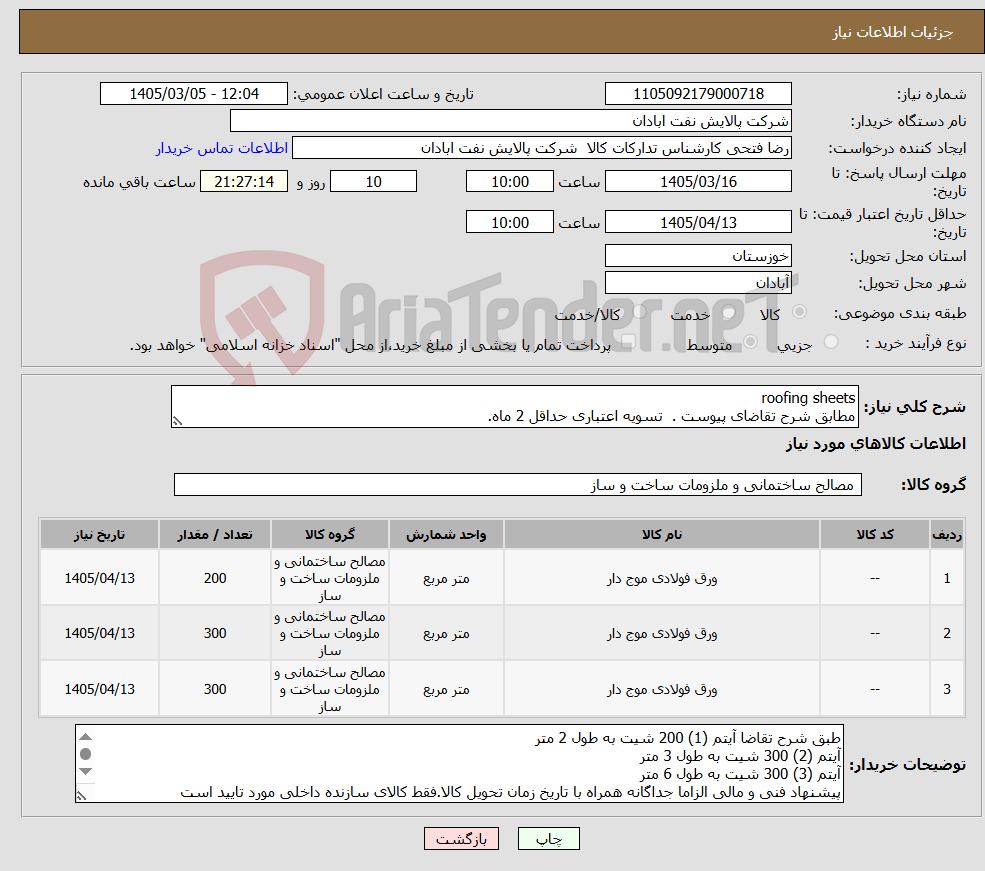Image resolution: width=985 pixels, height=871 pixels.
Task: Click resize handle of general description box
Action: tap(178, 421)
